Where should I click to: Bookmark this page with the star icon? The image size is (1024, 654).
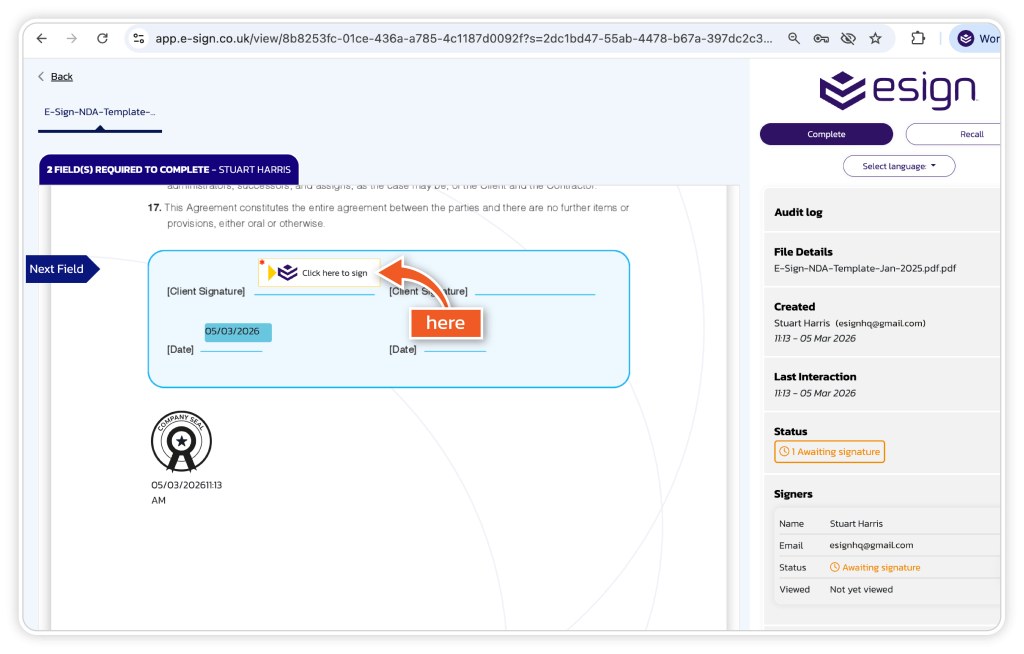point(875,38)
